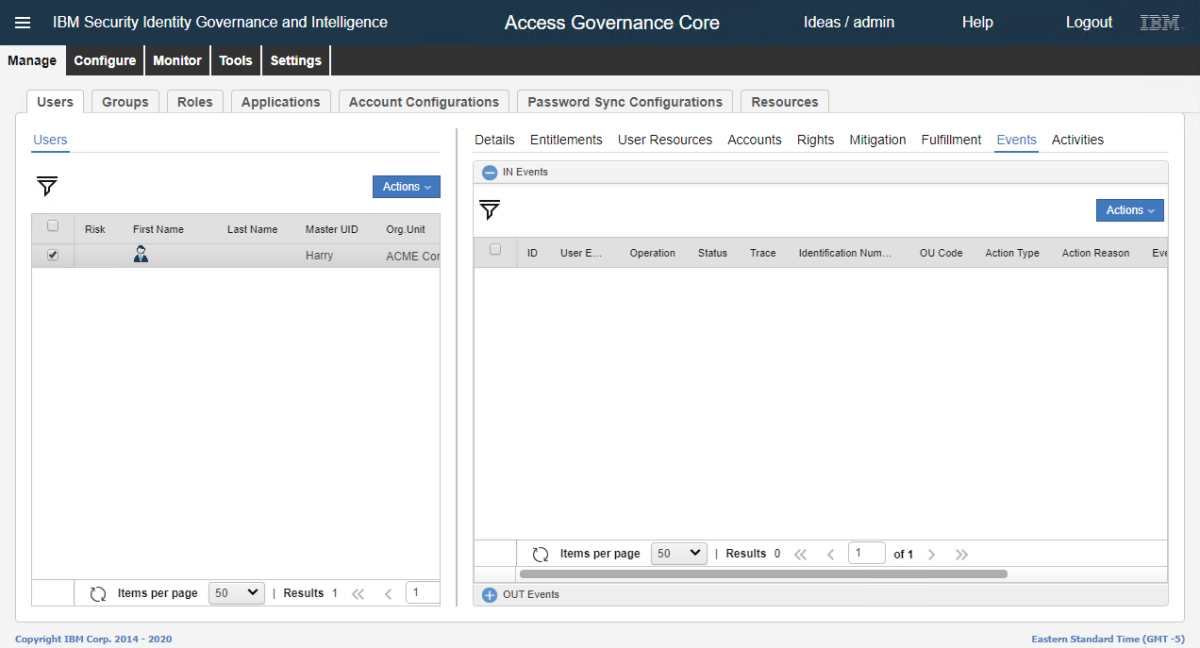This screenshot has width=1200, height=648.
Task: Open the Configure menu tab
Action: pos(105,61)
